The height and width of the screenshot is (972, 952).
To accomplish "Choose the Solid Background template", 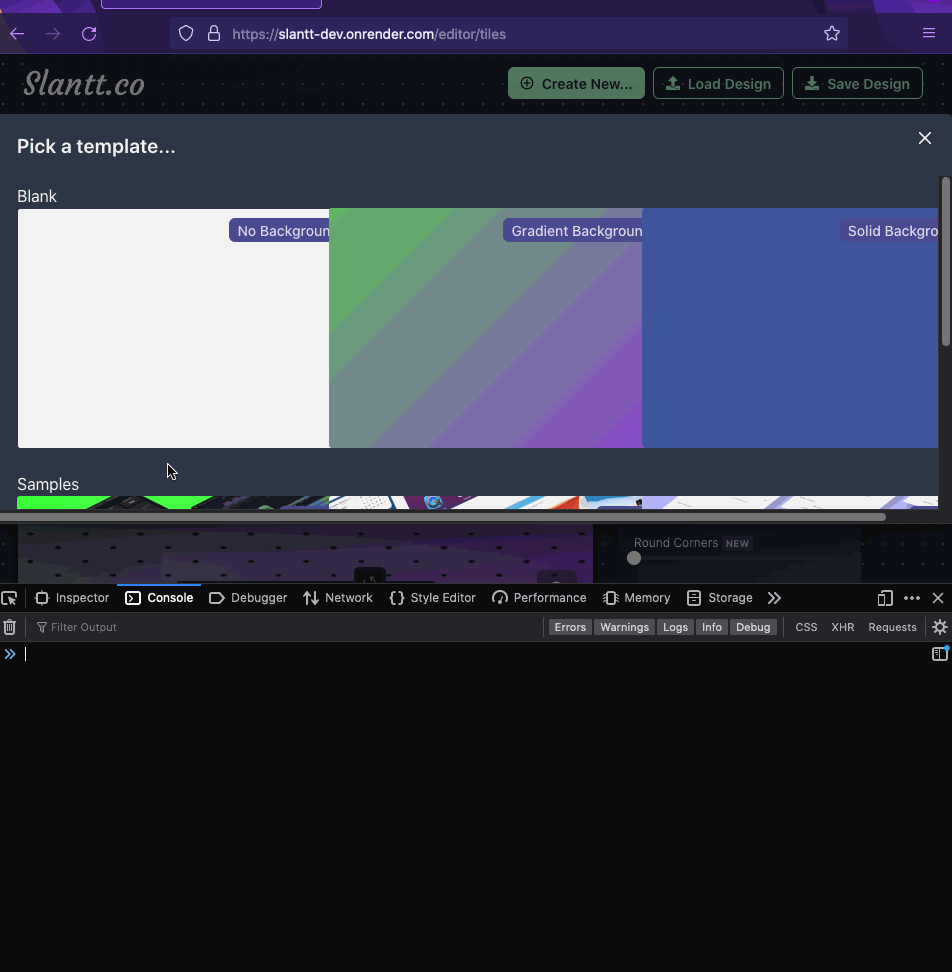I will click(x=790, y=328).
